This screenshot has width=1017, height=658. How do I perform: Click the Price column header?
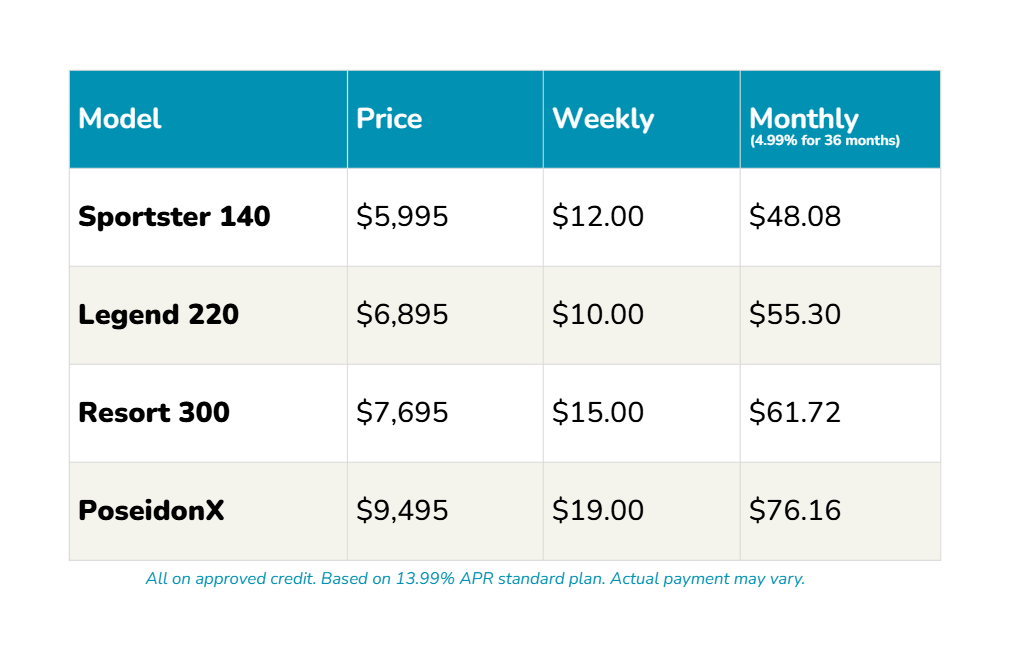click(x=389, y=119)
